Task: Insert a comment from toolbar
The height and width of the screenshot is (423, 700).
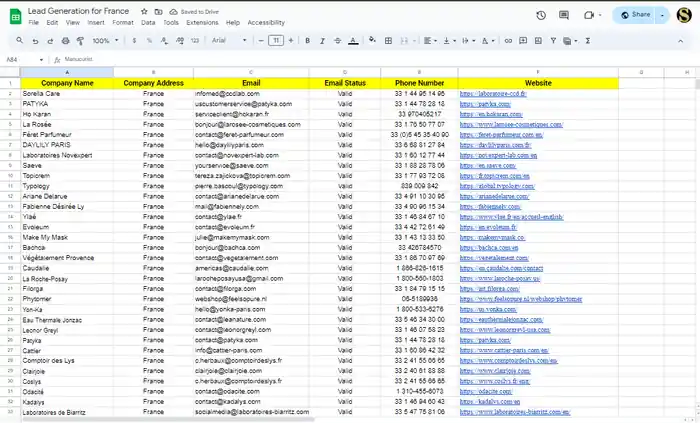Action: [x=523, y=41]
